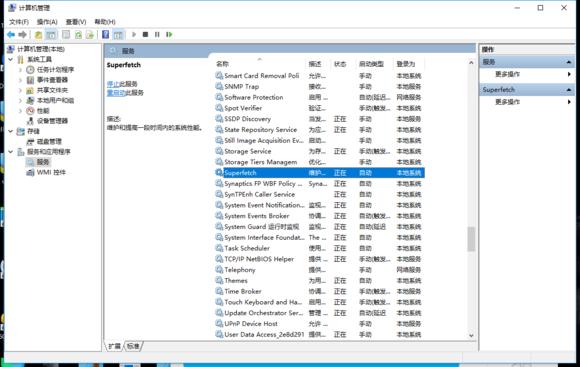Select the Time Broker service
580x367 pixels.
319,291
